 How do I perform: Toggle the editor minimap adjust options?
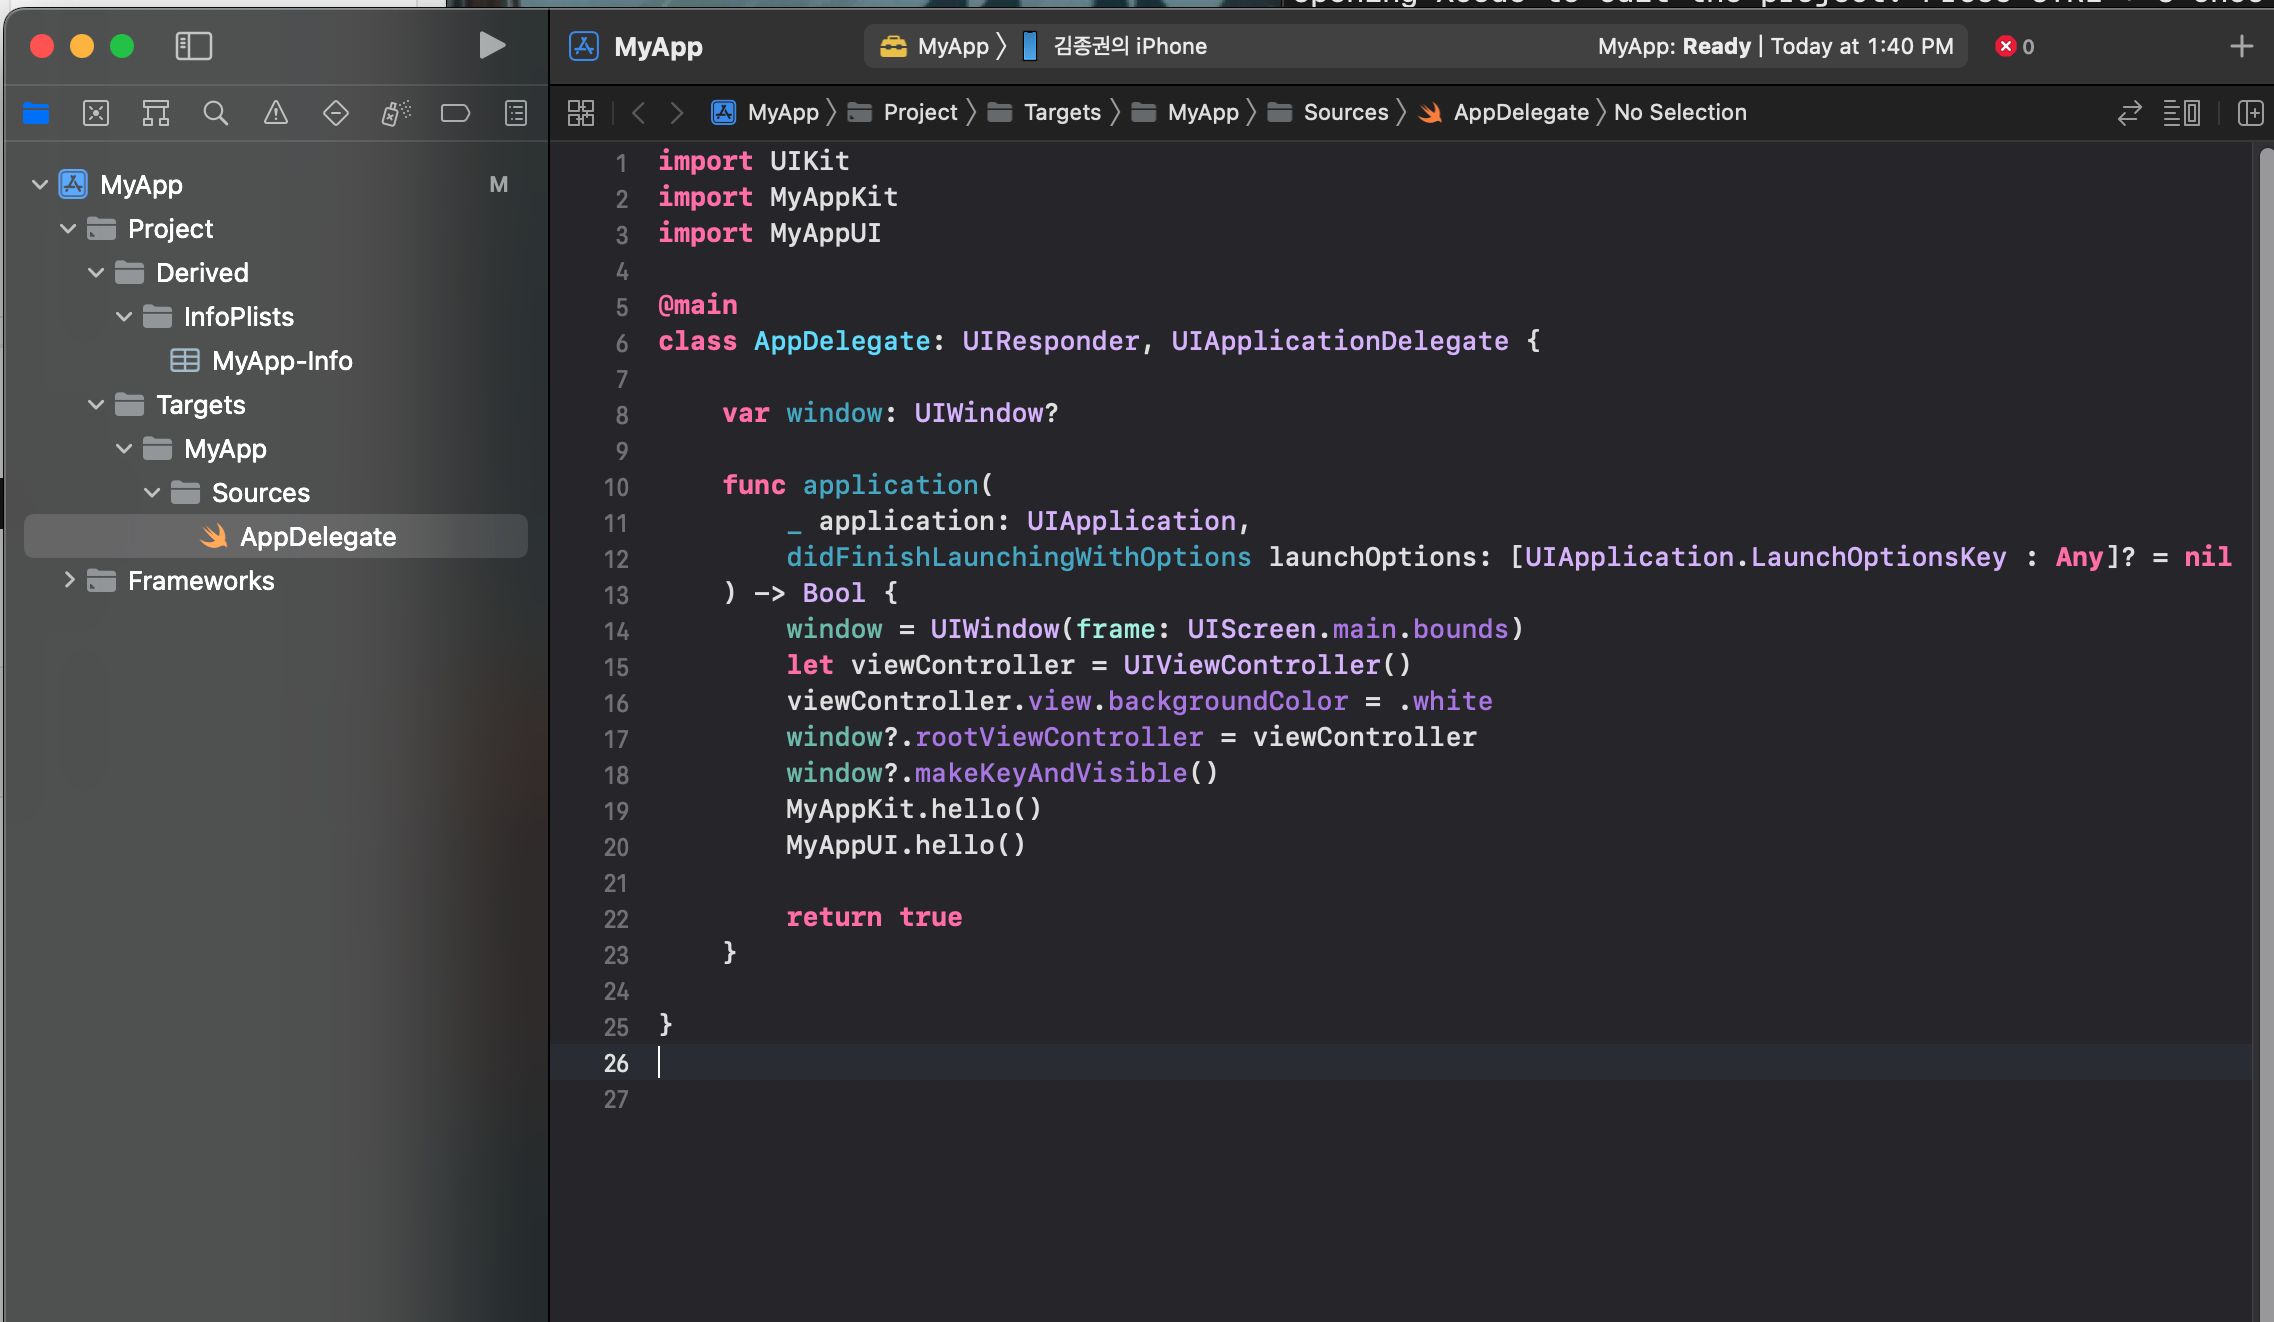(2181, 113)
